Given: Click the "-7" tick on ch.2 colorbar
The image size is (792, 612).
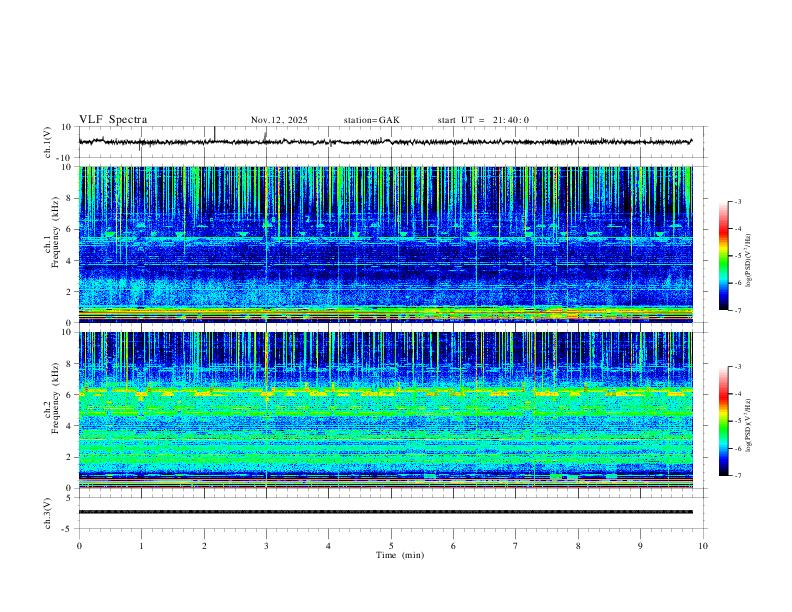Looking at the screenshot, I should (738, 476).
